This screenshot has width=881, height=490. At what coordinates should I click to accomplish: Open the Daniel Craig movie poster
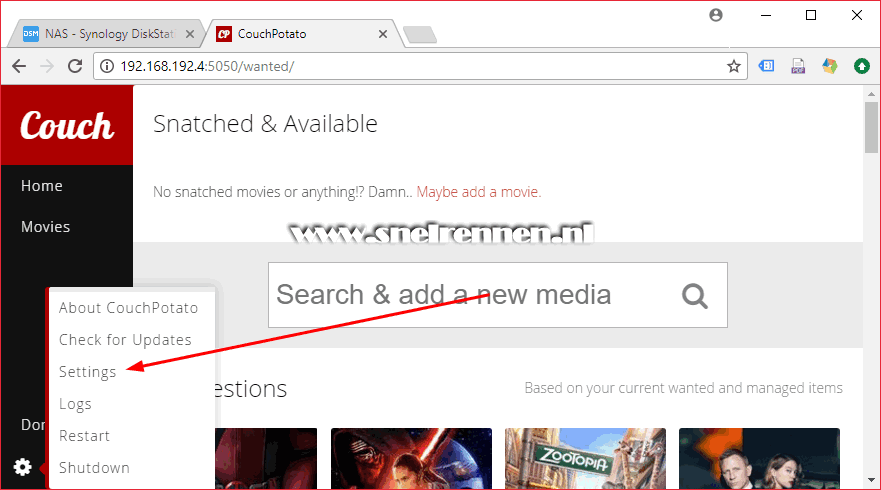(x=759, y=459)
